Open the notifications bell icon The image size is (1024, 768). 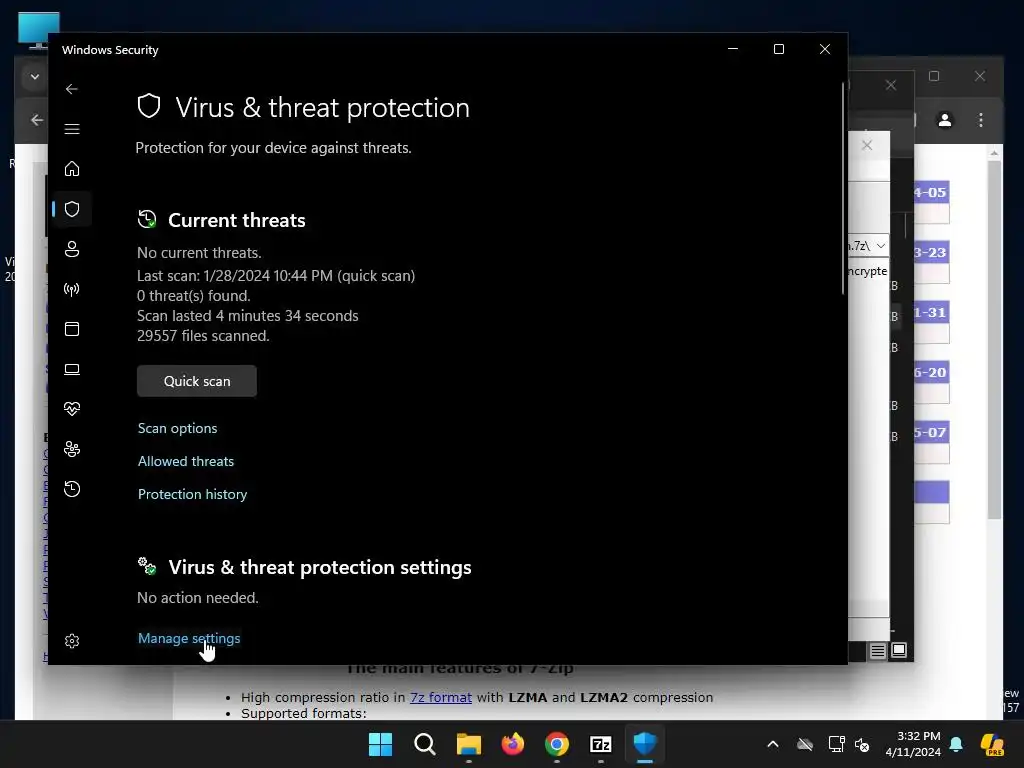click(956, 744)
